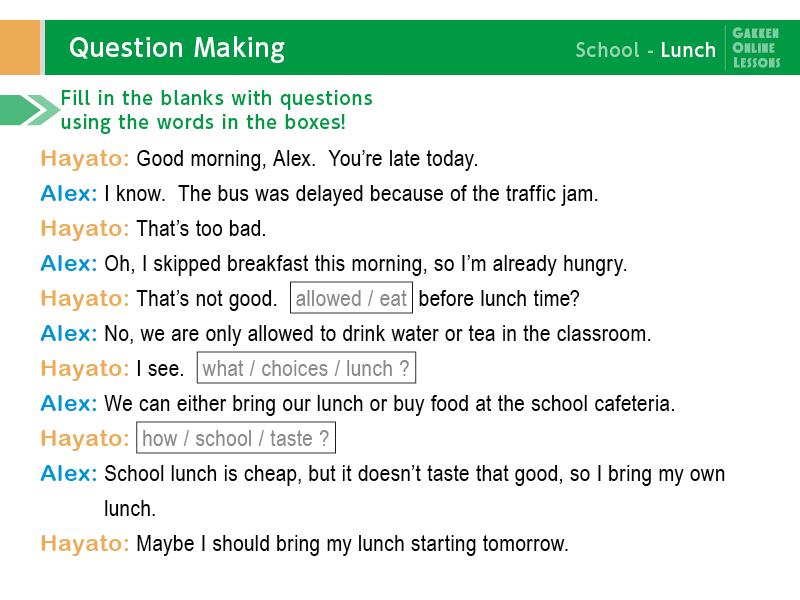Click the line about skipping breakfast

point(365,264)
